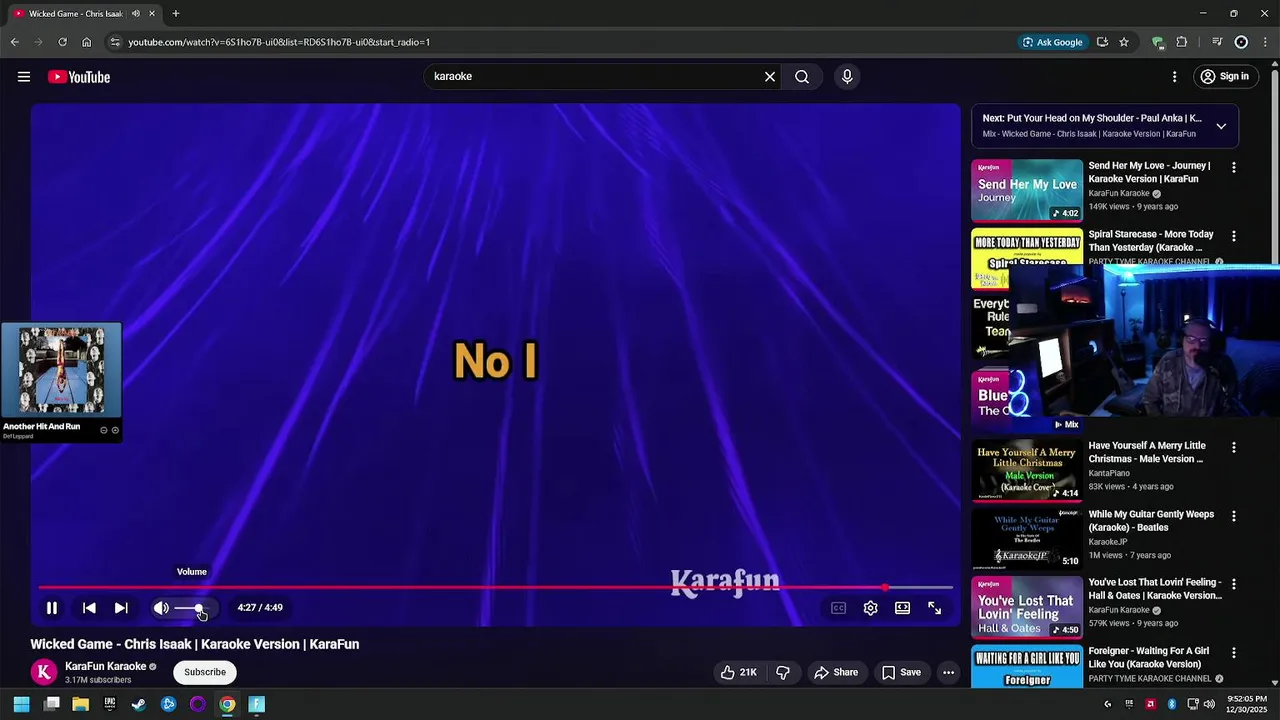Open Send Her My Love thumbnail
This screenshot has width=1280, height=720.
(x=1027, y=190)
